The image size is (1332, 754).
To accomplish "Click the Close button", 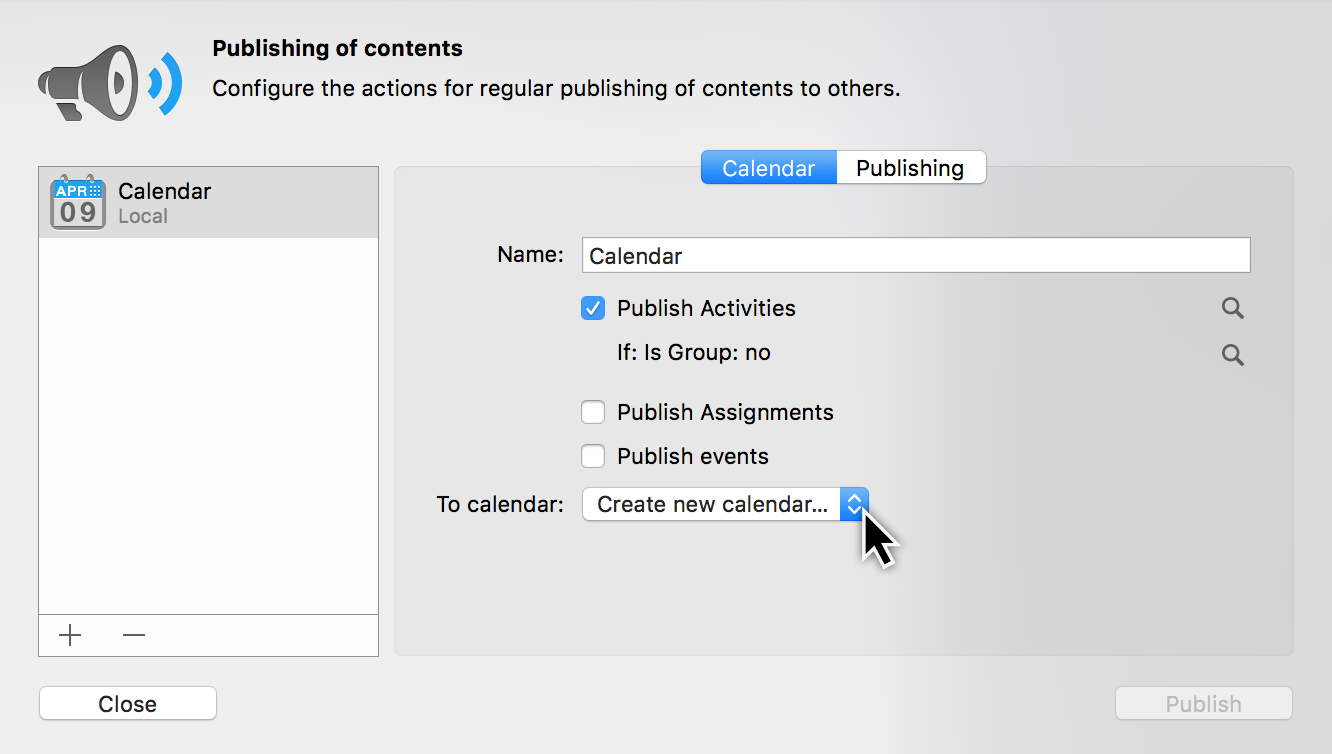I will pos(127,703).
